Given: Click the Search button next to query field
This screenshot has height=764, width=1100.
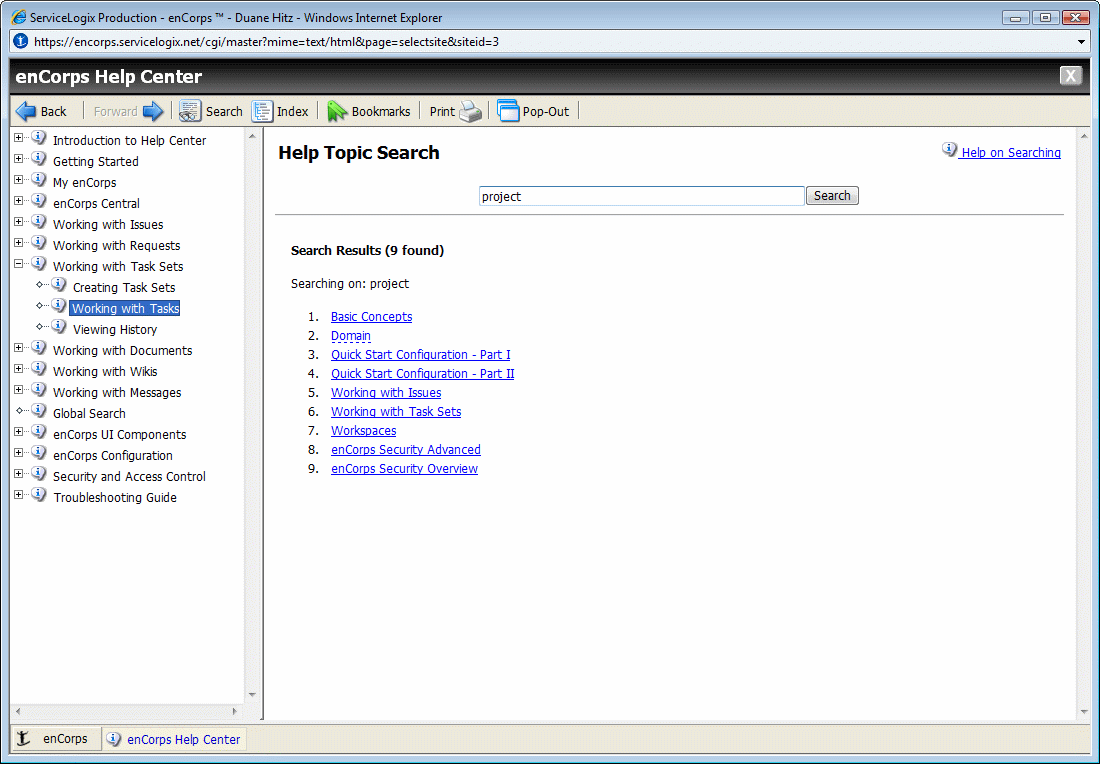Looking at the screenshot, I should coord(832,196).
